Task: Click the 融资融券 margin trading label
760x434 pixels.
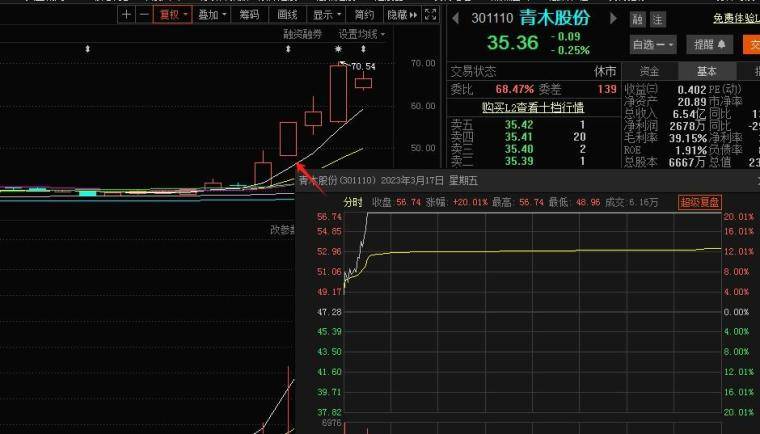Action: click(x=303, y=34)
